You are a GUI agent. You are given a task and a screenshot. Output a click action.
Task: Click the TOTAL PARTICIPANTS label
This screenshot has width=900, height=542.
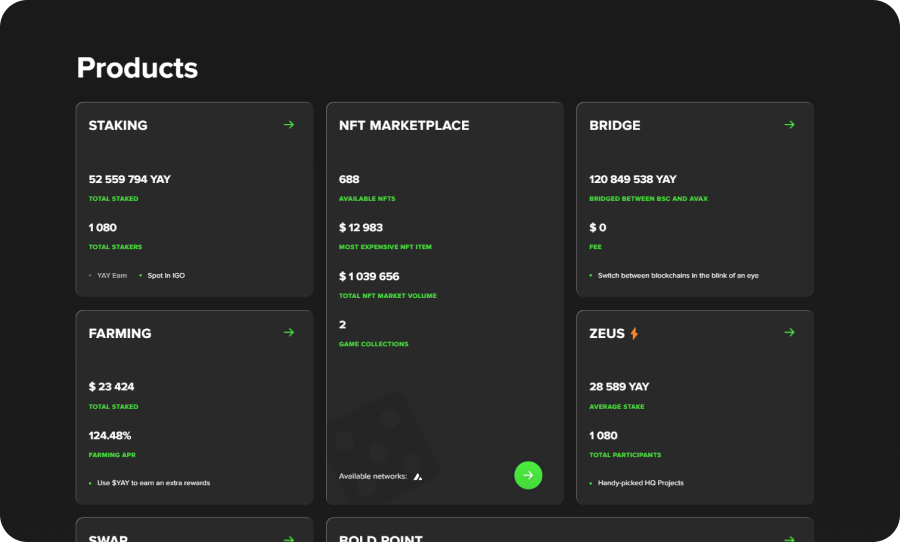pyautogui.click(x=625, y=455)
